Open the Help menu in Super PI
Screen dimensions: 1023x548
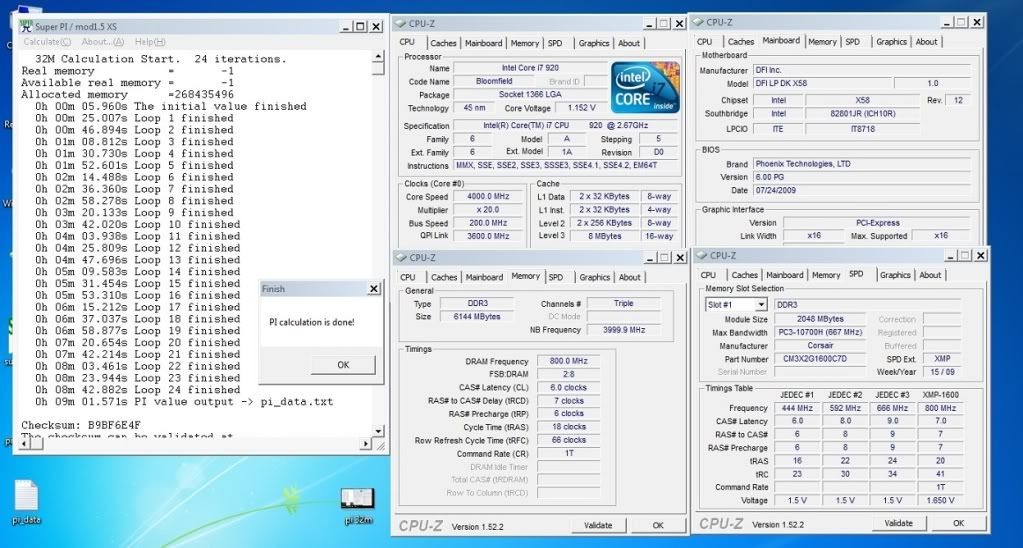pos(150,42)
